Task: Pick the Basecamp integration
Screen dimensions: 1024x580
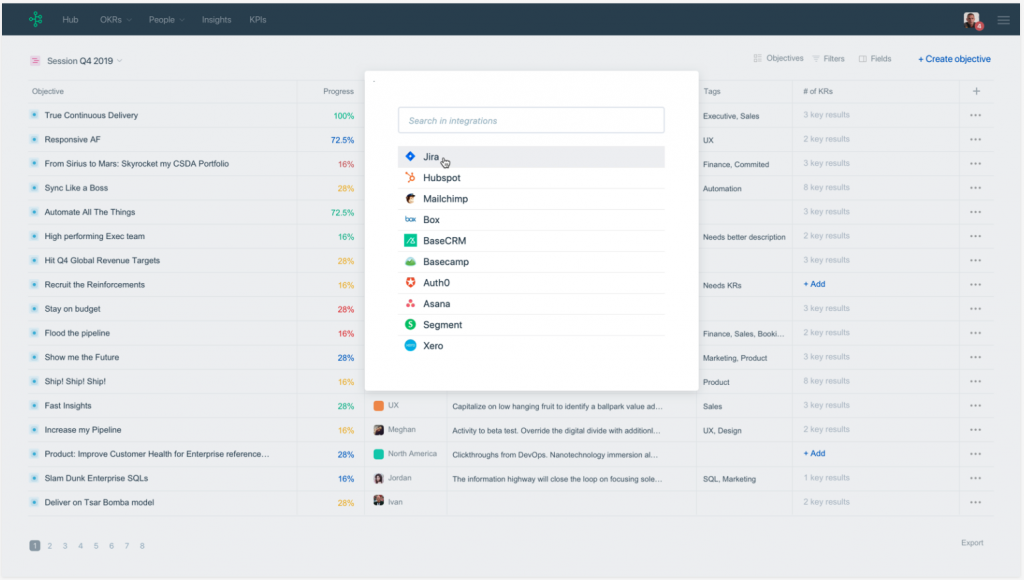Action: [x=531, y=261]
